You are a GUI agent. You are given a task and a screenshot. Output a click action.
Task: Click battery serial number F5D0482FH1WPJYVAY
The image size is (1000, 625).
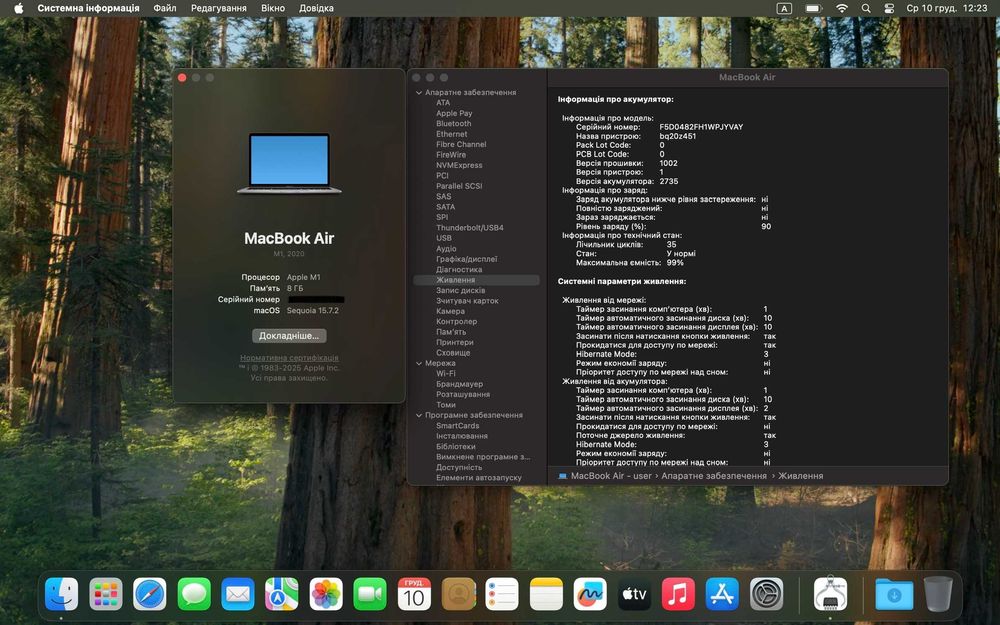coord(701,127)
